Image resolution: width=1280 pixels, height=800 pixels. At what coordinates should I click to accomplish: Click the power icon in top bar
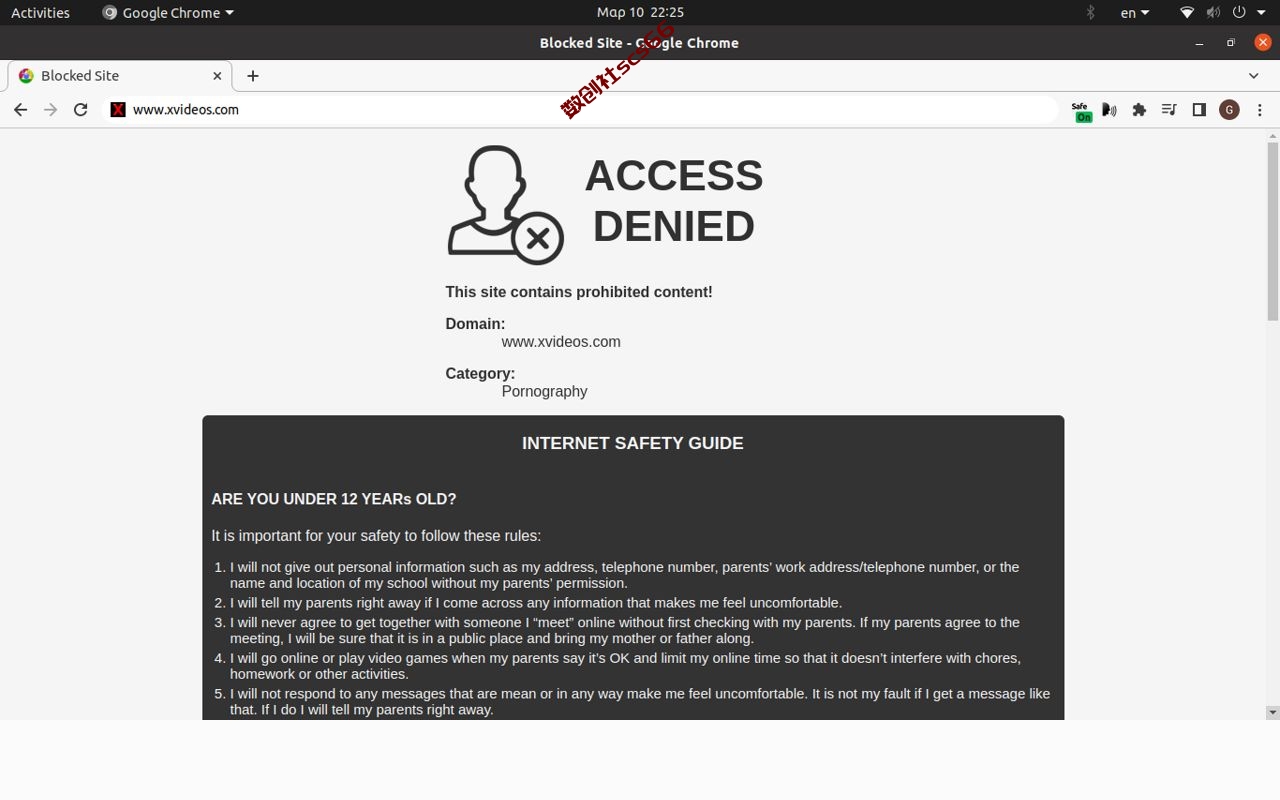point(1239,13)
